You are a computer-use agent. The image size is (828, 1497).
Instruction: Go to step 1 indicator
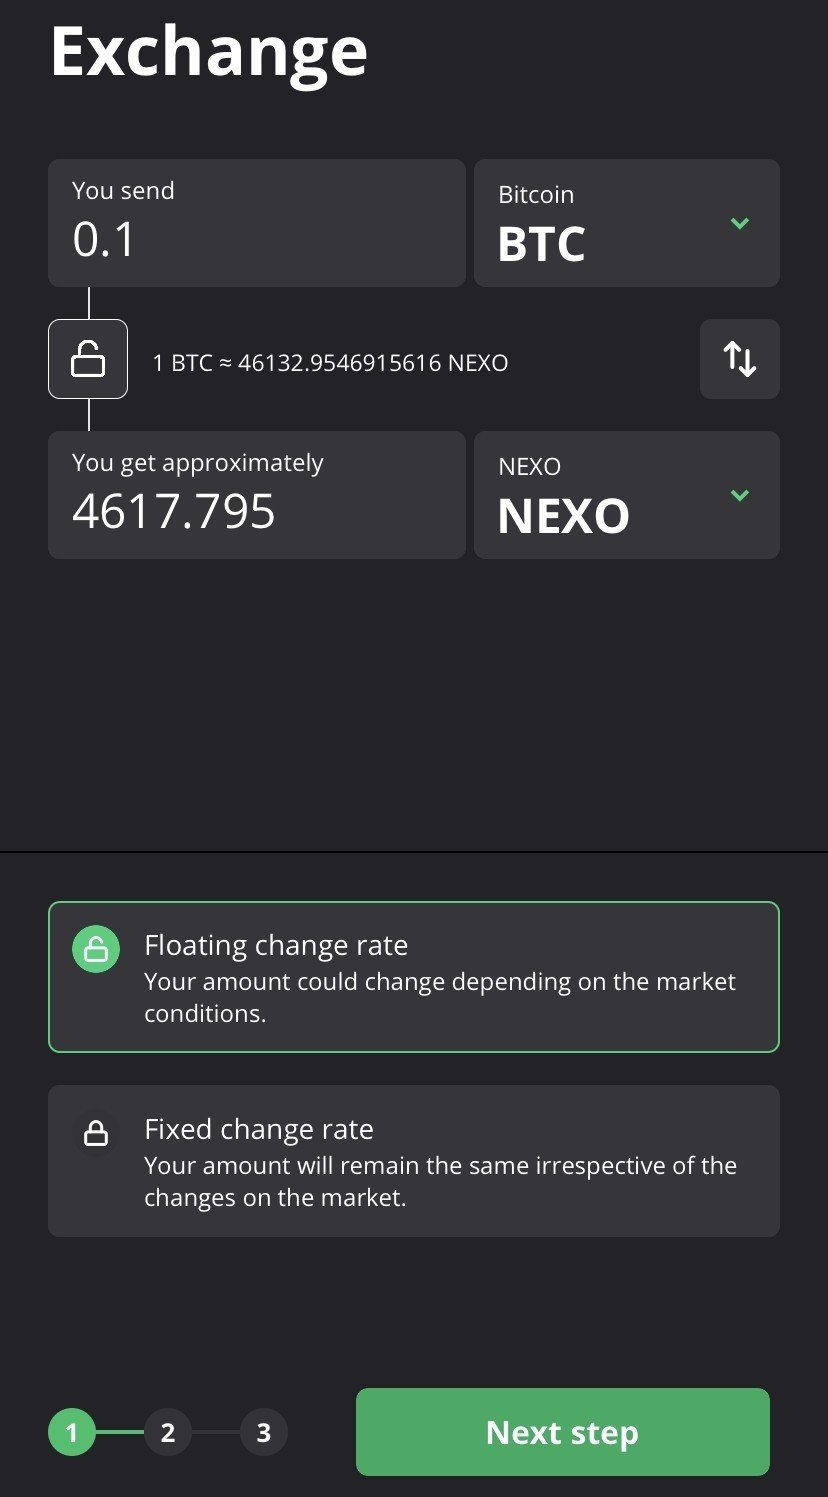click(71, 1433)
